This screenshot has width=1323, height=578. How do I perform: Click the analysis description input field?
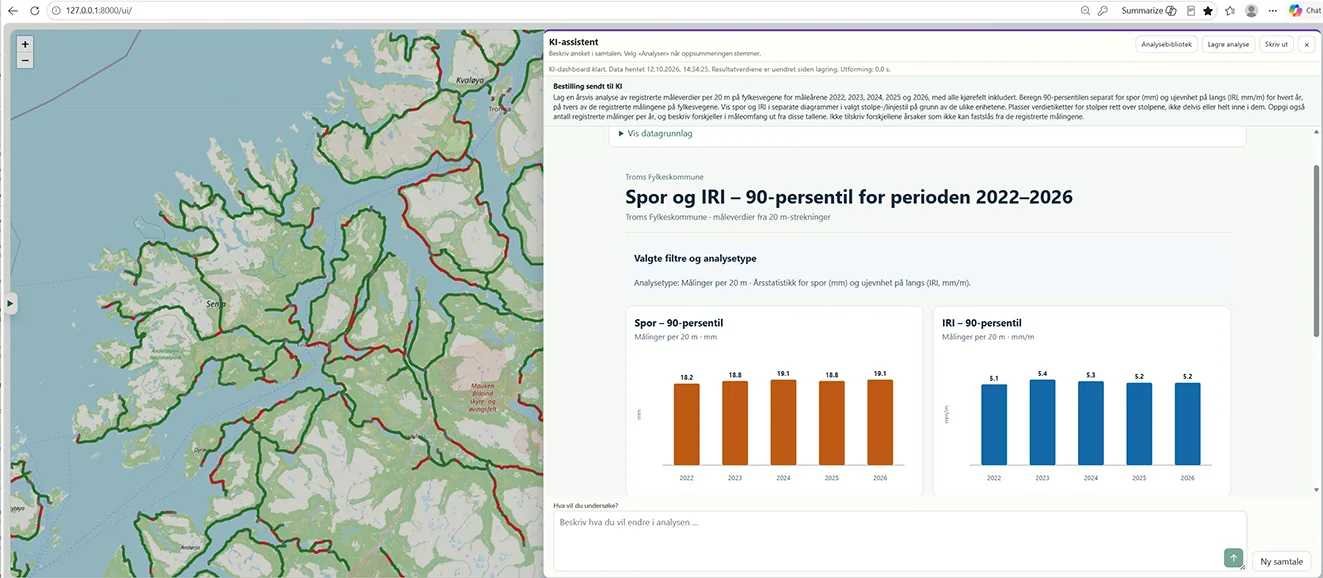pyautogui.click(x=899, y=541)
